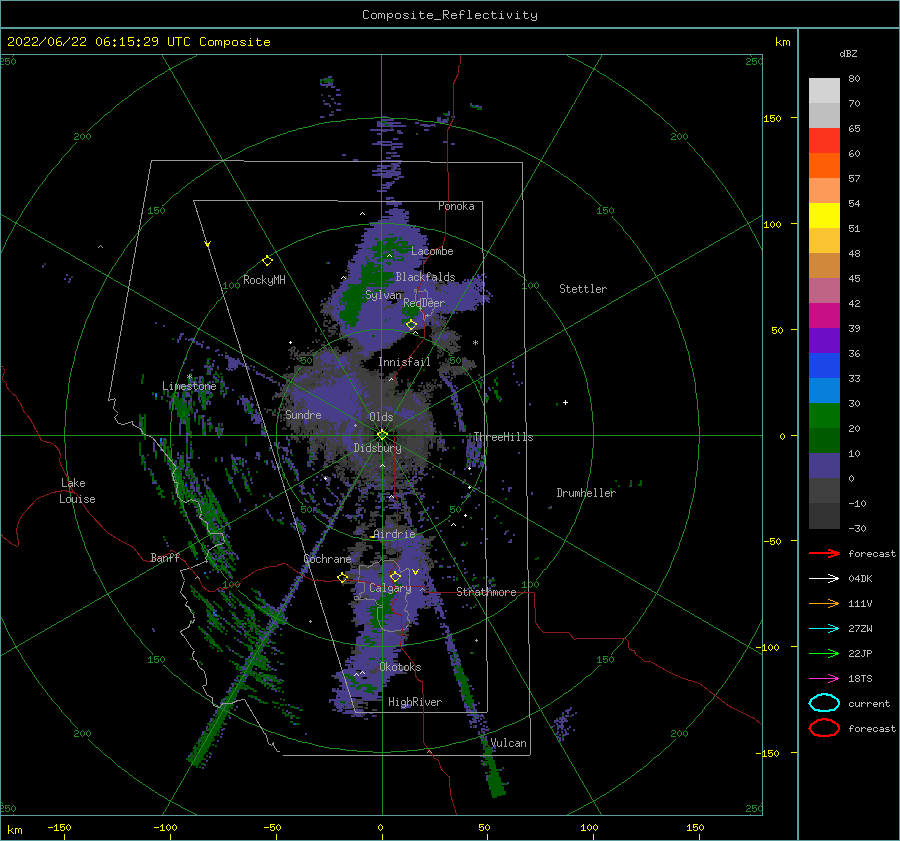
Task: Select the Blackfalds label
Action: 425,277
